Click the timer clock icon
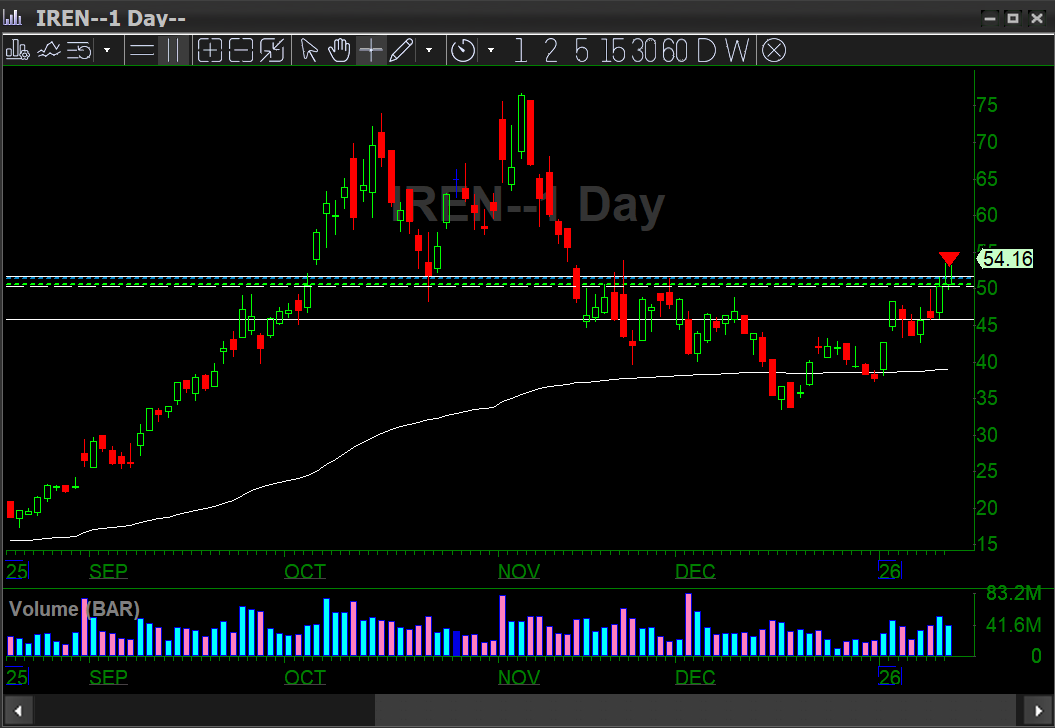 point(463,50)
